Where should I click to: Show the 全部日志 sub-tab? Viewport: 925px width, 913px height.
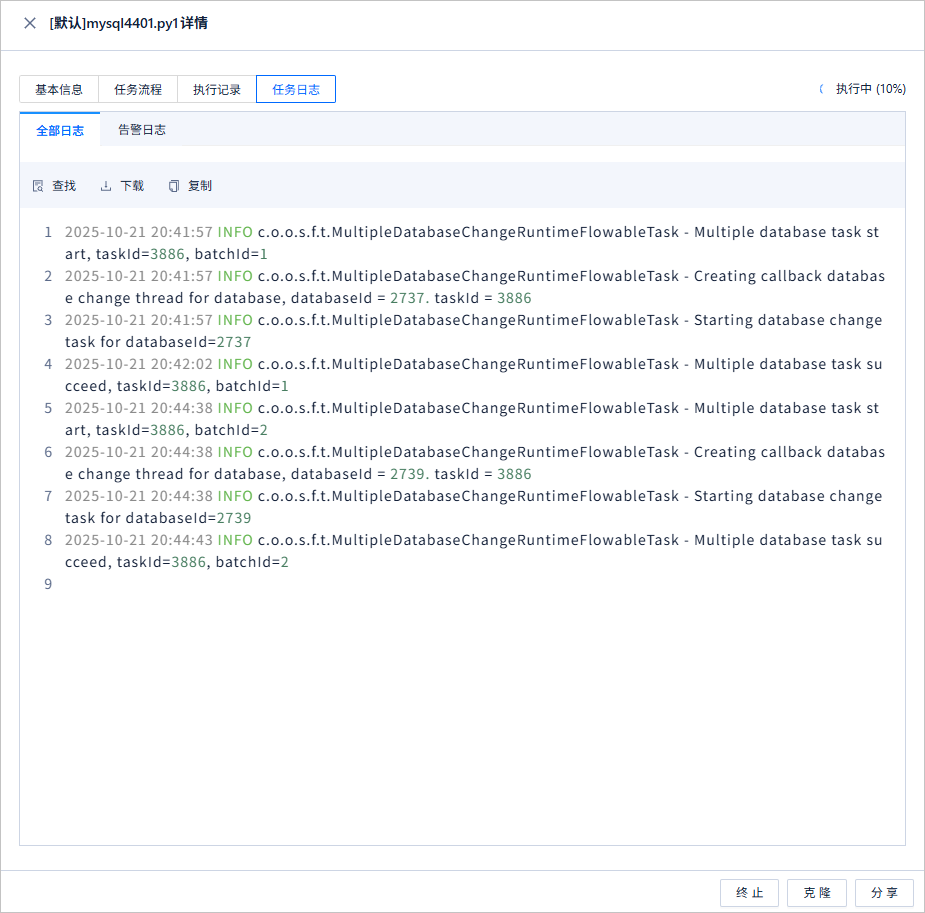click(x=60, y=130)
